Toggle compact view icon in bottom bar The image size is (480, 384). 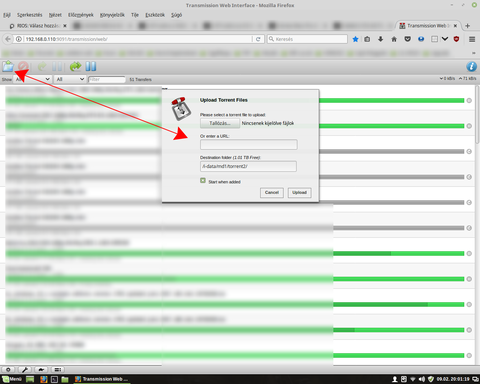[x=58, y=369]
